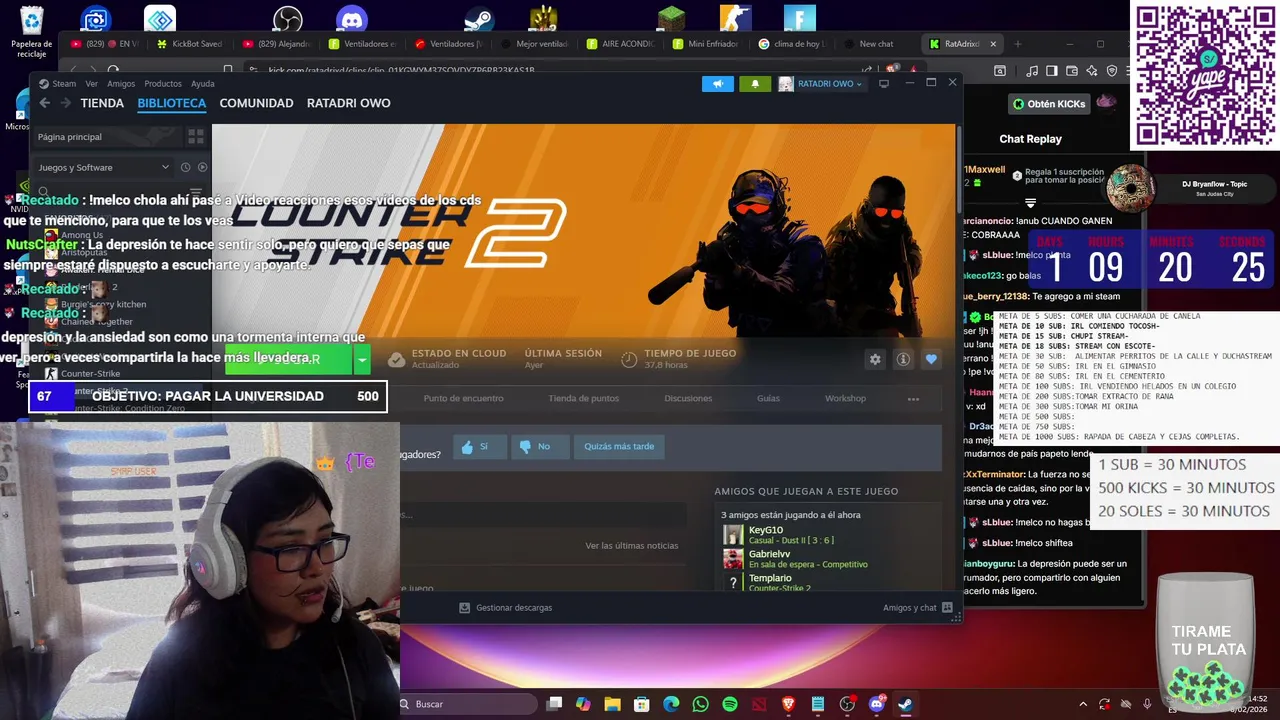Open the Ver menu
This screenshot has width=1280, height=720.
tap(91, 84)
